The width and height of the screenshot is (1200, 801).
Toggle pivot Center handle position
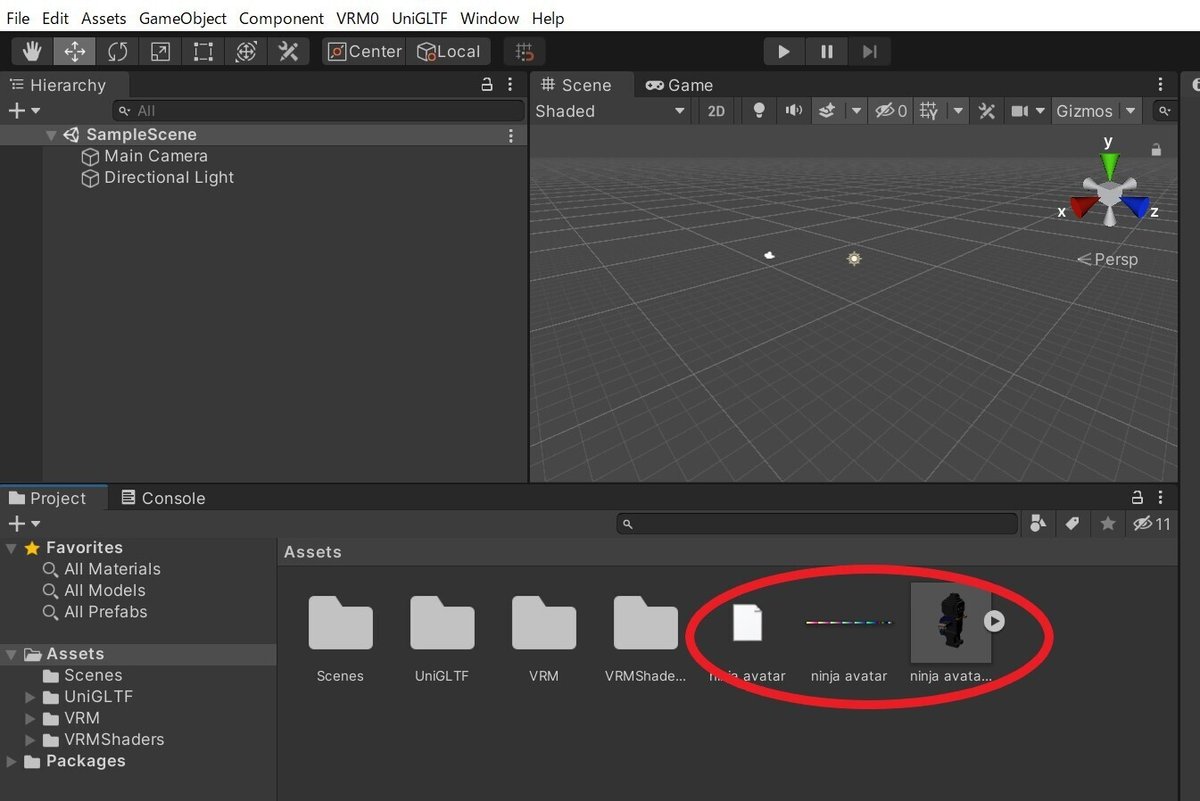click(364, 52)
